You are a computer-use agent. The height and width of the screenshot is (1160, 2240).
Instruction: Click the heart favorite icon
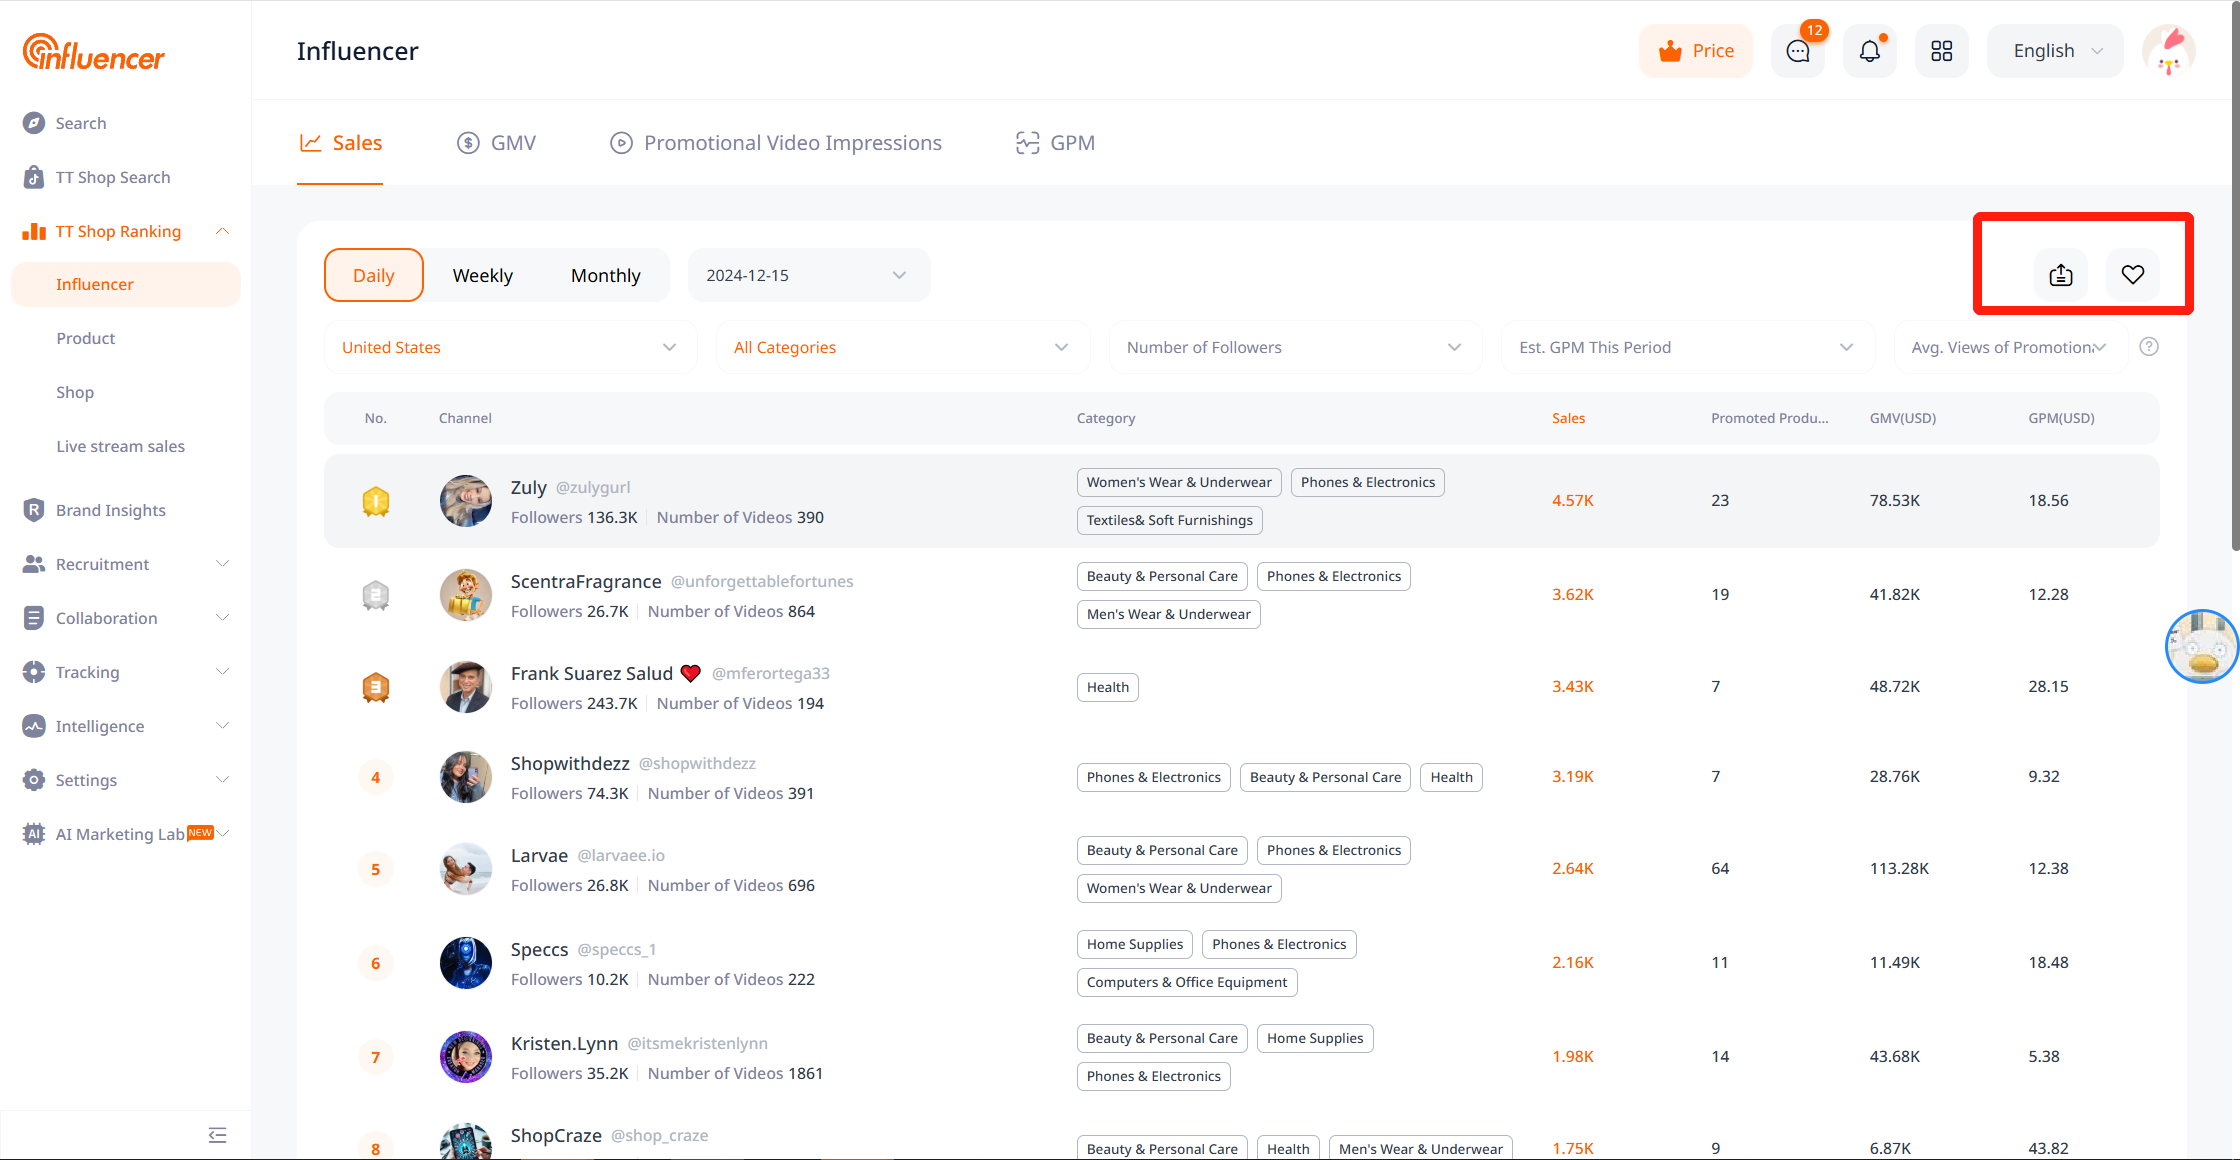(x=2133, y=275)
